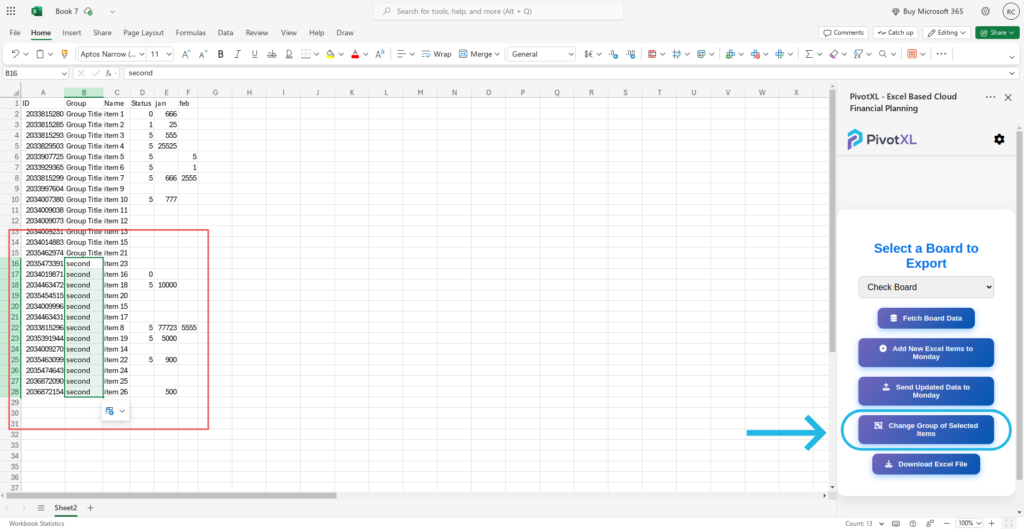Click the AutoSum sigma icon
This screenshot has height=529, width=1024.
[x=809, y=54]
